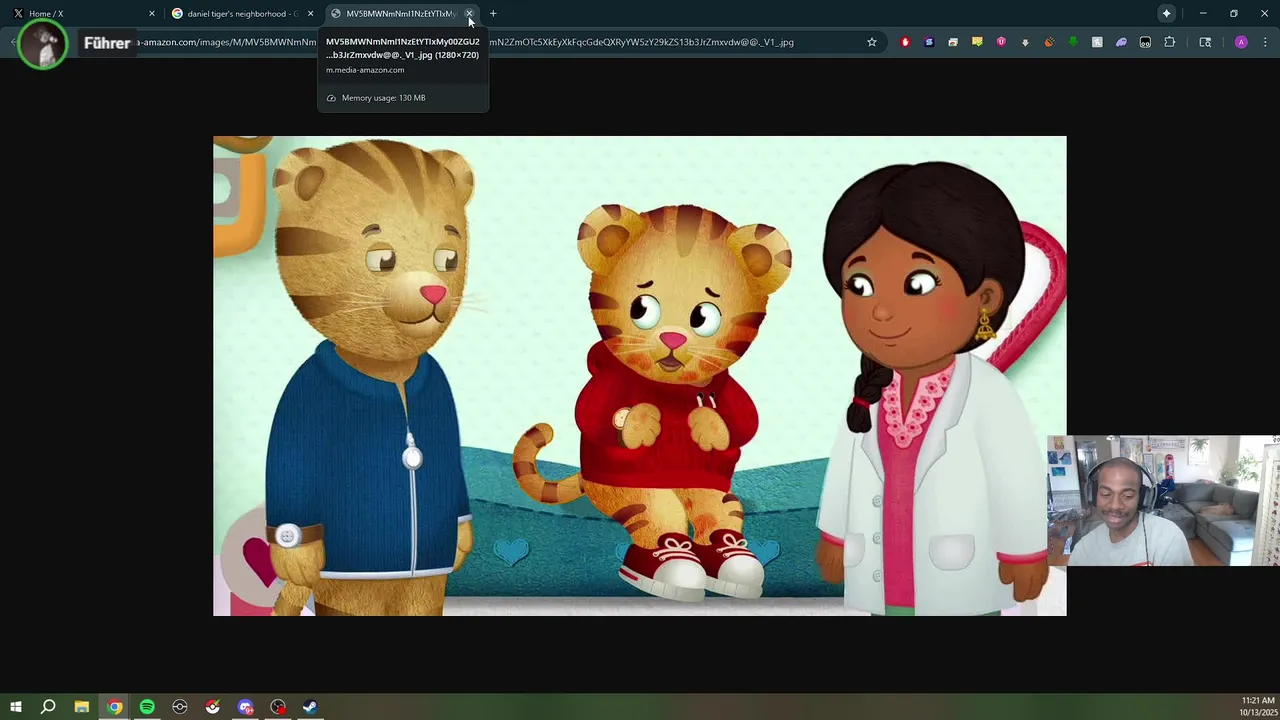Click the Gemini sparkle button in title bar
This screenshot has width=1280, height=720.
pyautogui.click(x=1166, y=14)
